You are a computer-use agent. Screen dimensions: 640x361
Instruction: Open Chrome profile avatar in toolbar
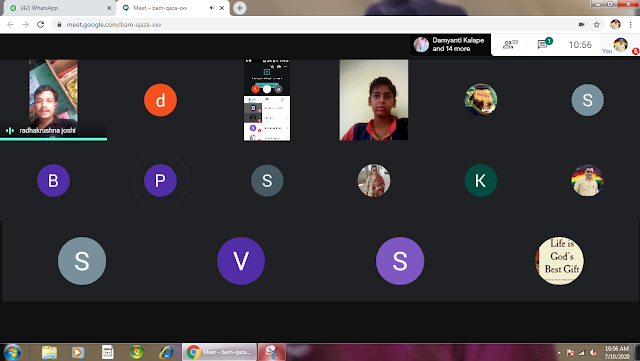615,25
